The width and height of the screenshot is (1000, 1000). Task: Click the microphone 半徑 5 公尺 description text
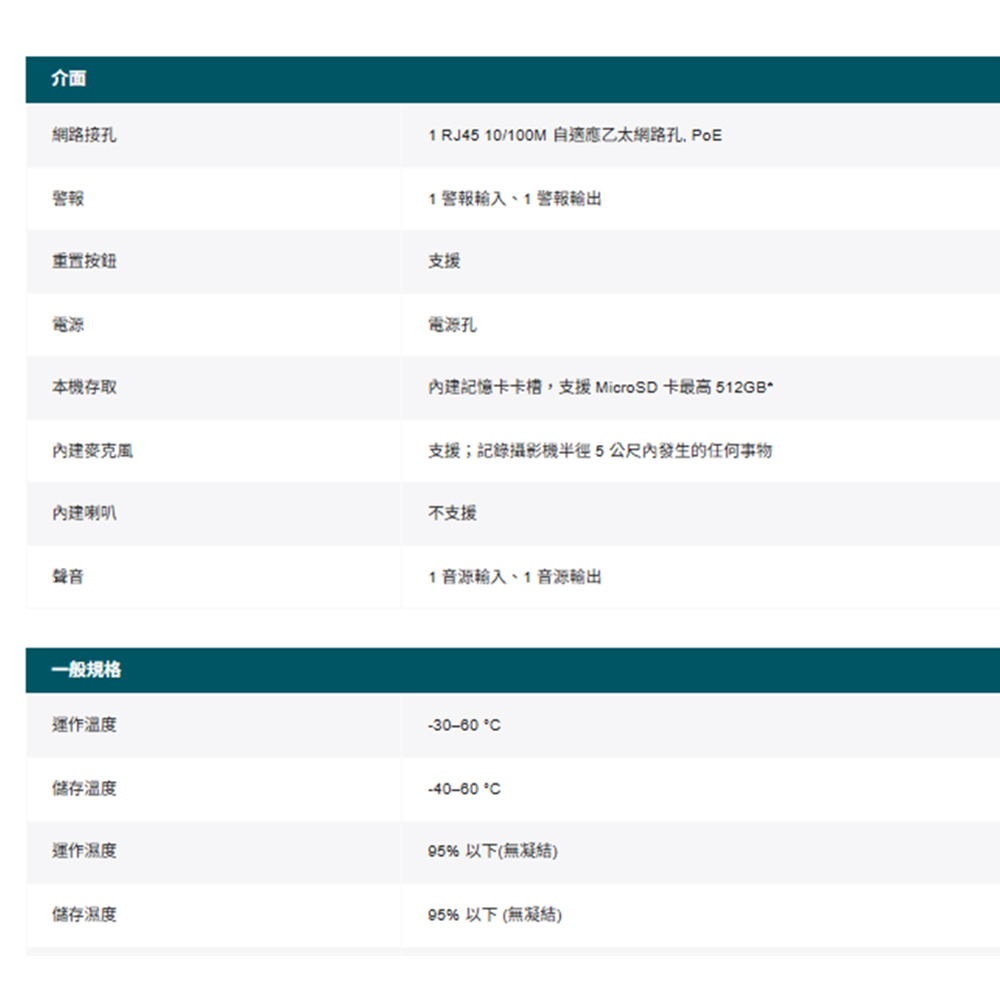coord(600,451)
